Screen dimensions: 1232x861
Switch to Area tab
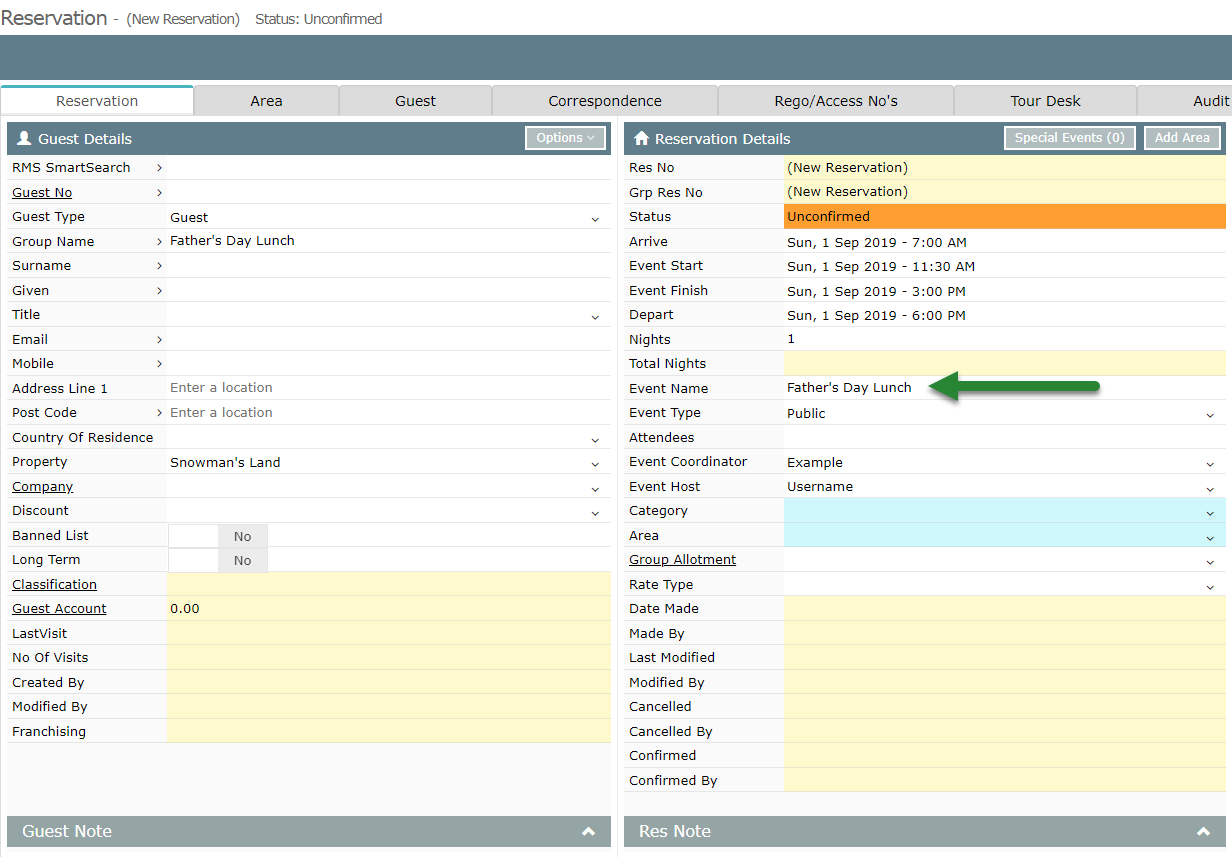click(266, 100)
